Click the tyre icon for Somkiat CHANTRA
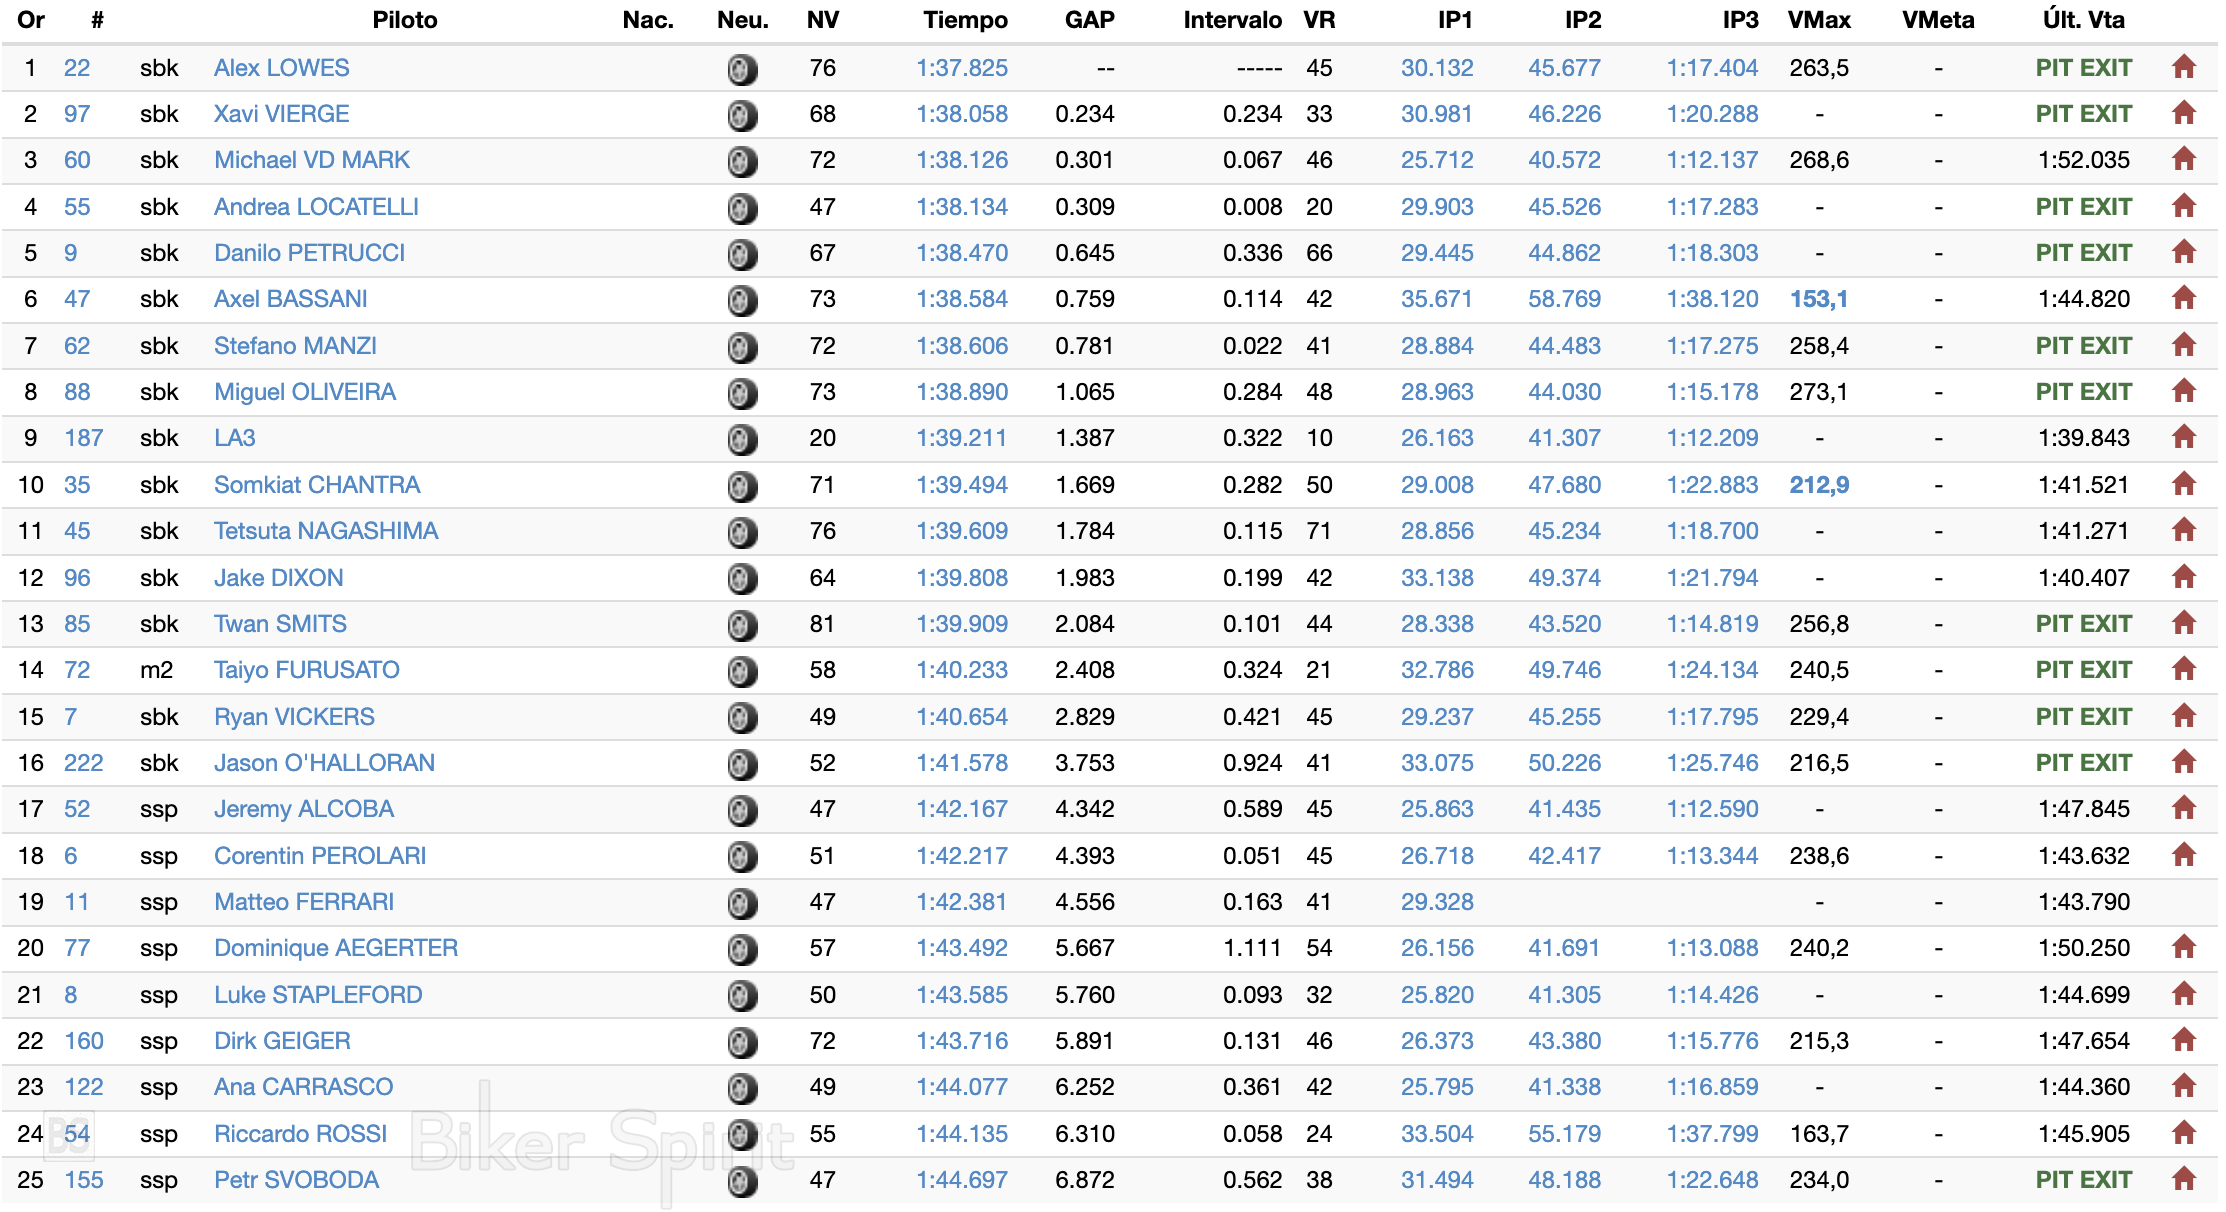This screenshot has height=1212, width=2226. pyautogui.click(x=742, y=487)
